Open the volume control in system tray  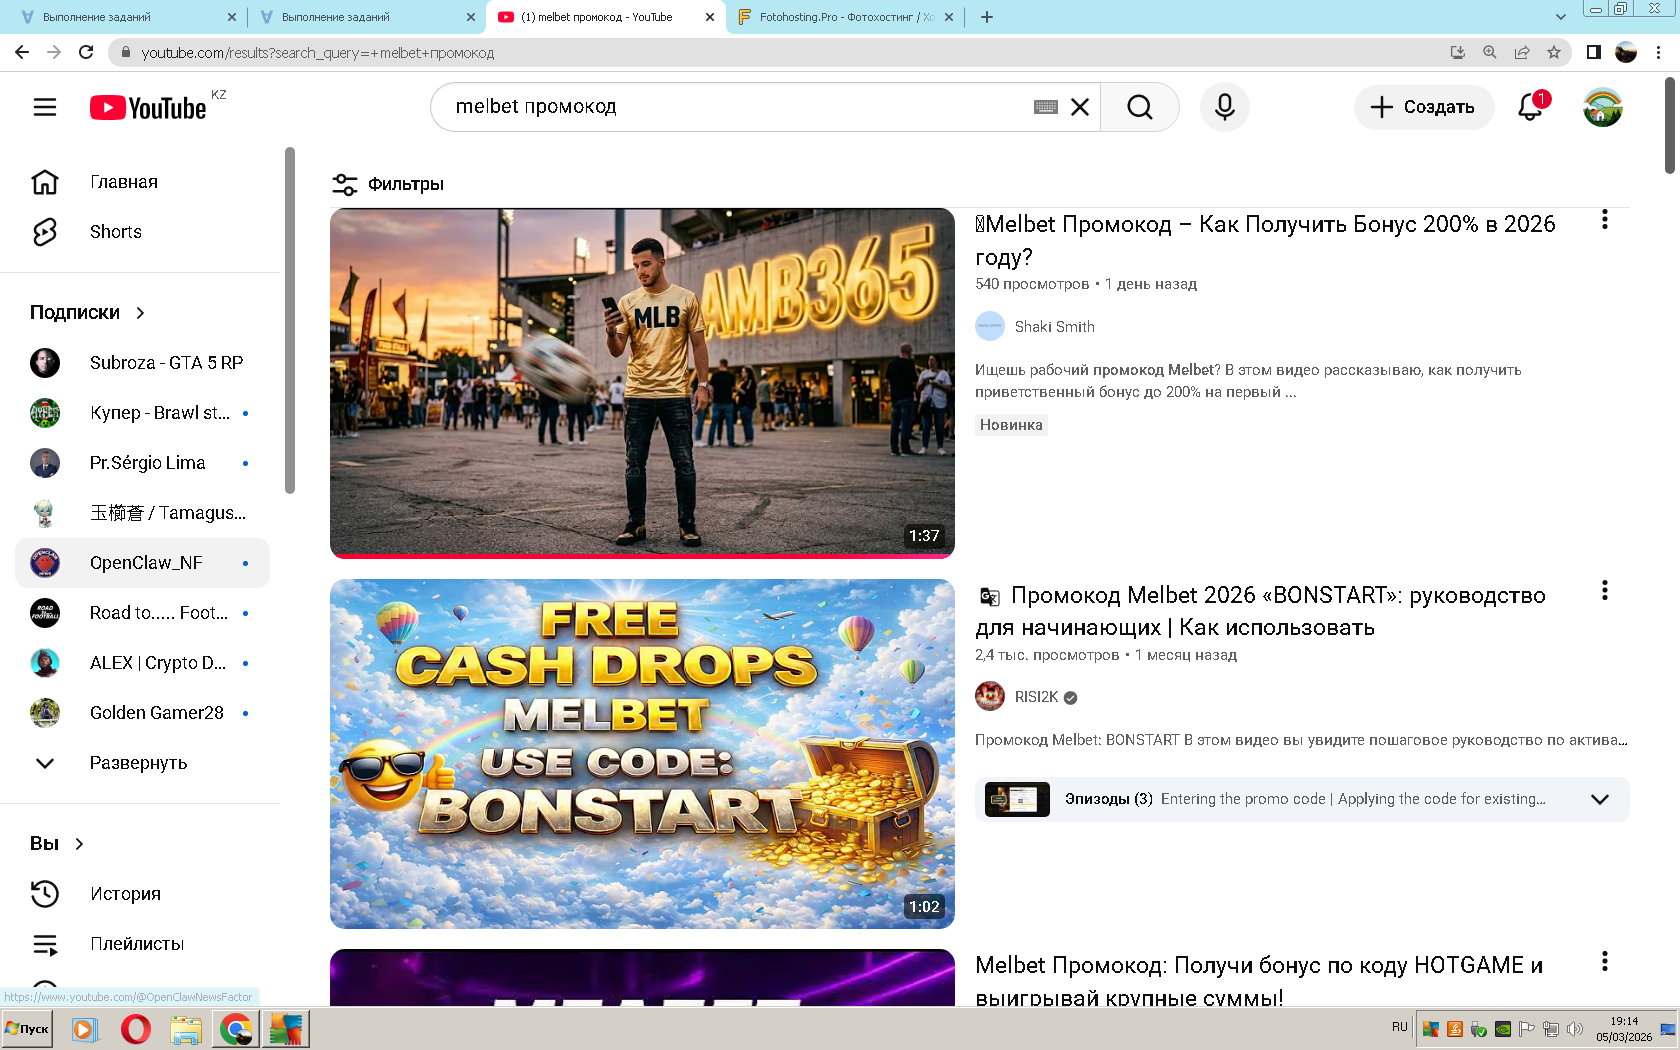1575,1028
